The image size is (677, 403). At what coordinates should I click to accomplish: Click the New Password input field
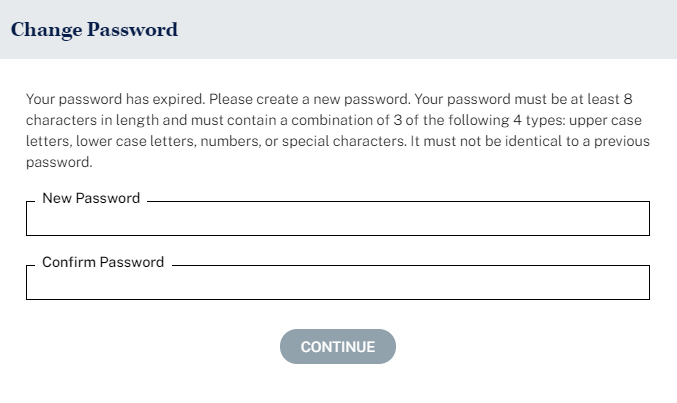(337, 220)
